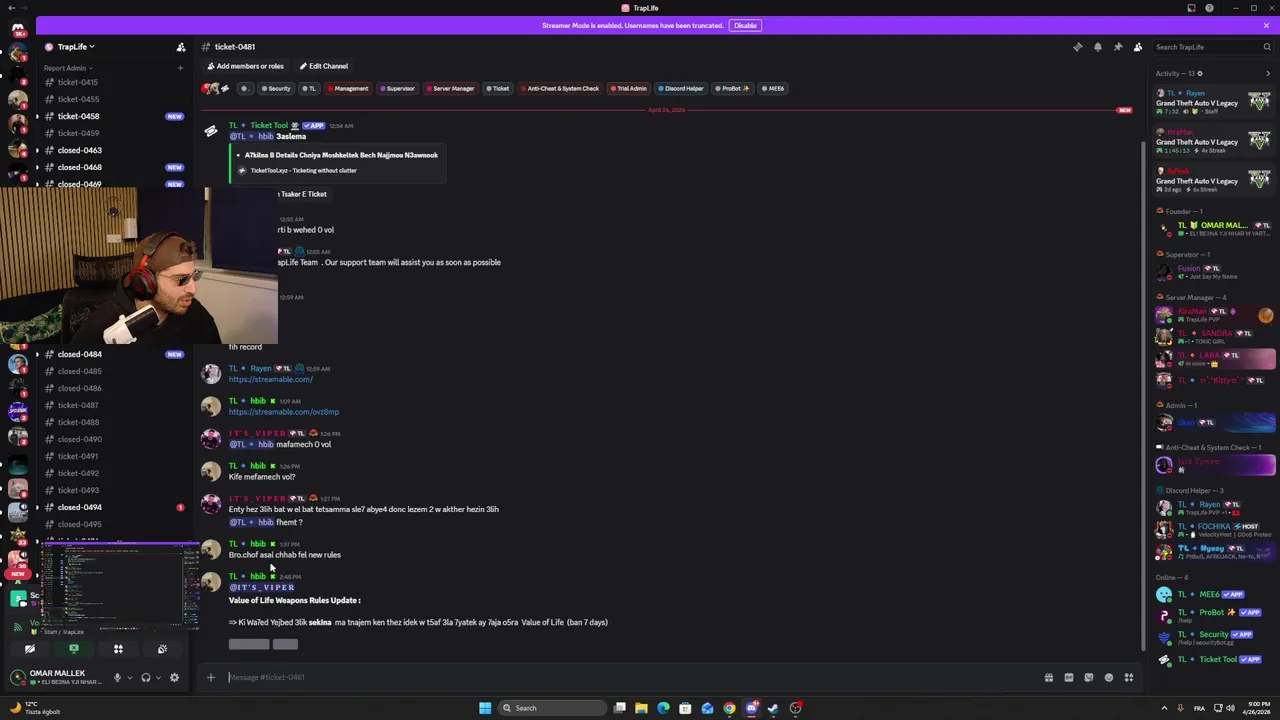Show pinned messages with the pin icon
This screenshot has width=1280, height=720.
(1118, 47)
